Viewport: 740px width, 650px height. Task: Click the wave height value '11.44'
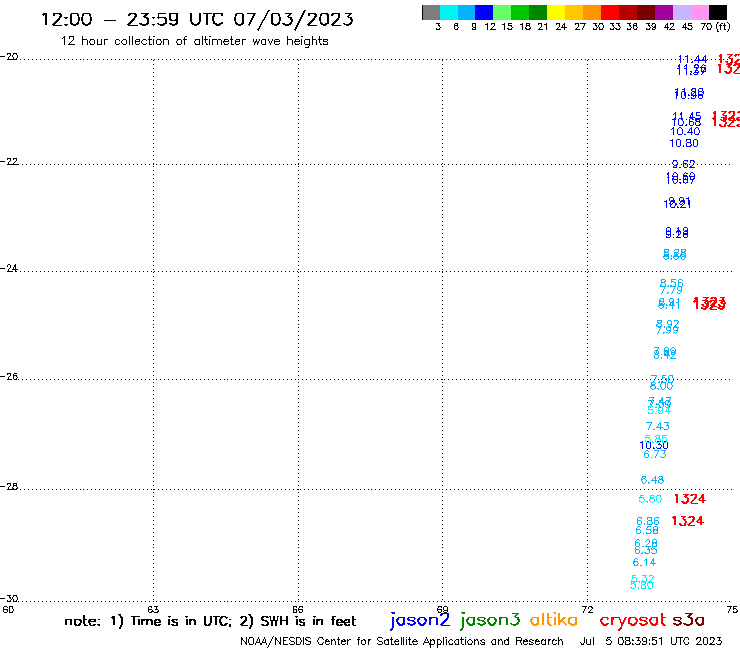692,59
